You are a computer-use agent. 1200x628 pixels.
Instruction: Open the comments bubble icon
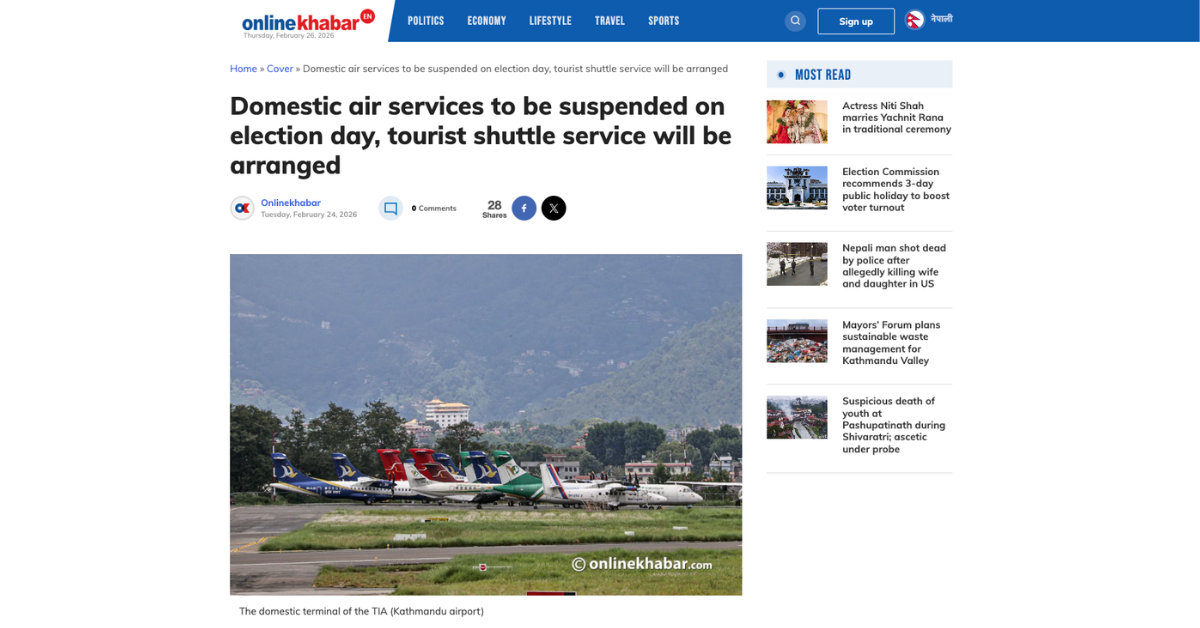391,208
